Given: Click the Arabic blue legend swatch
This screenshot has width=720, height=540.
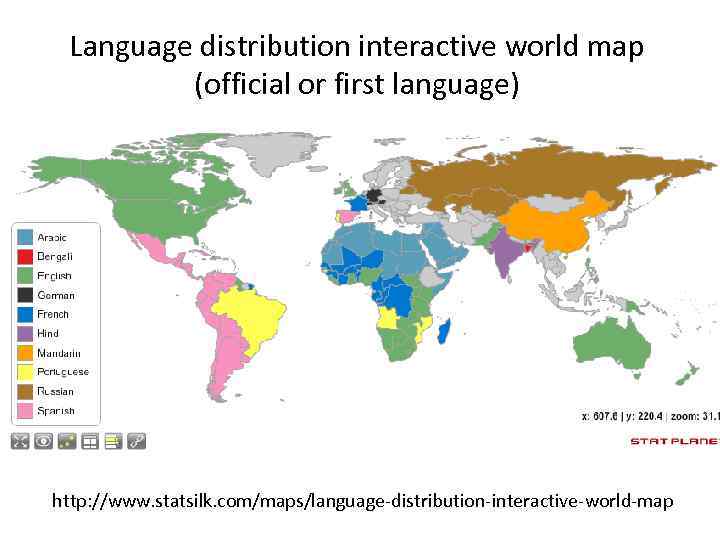Looking at the screenshot, I should tap(25, 237).
